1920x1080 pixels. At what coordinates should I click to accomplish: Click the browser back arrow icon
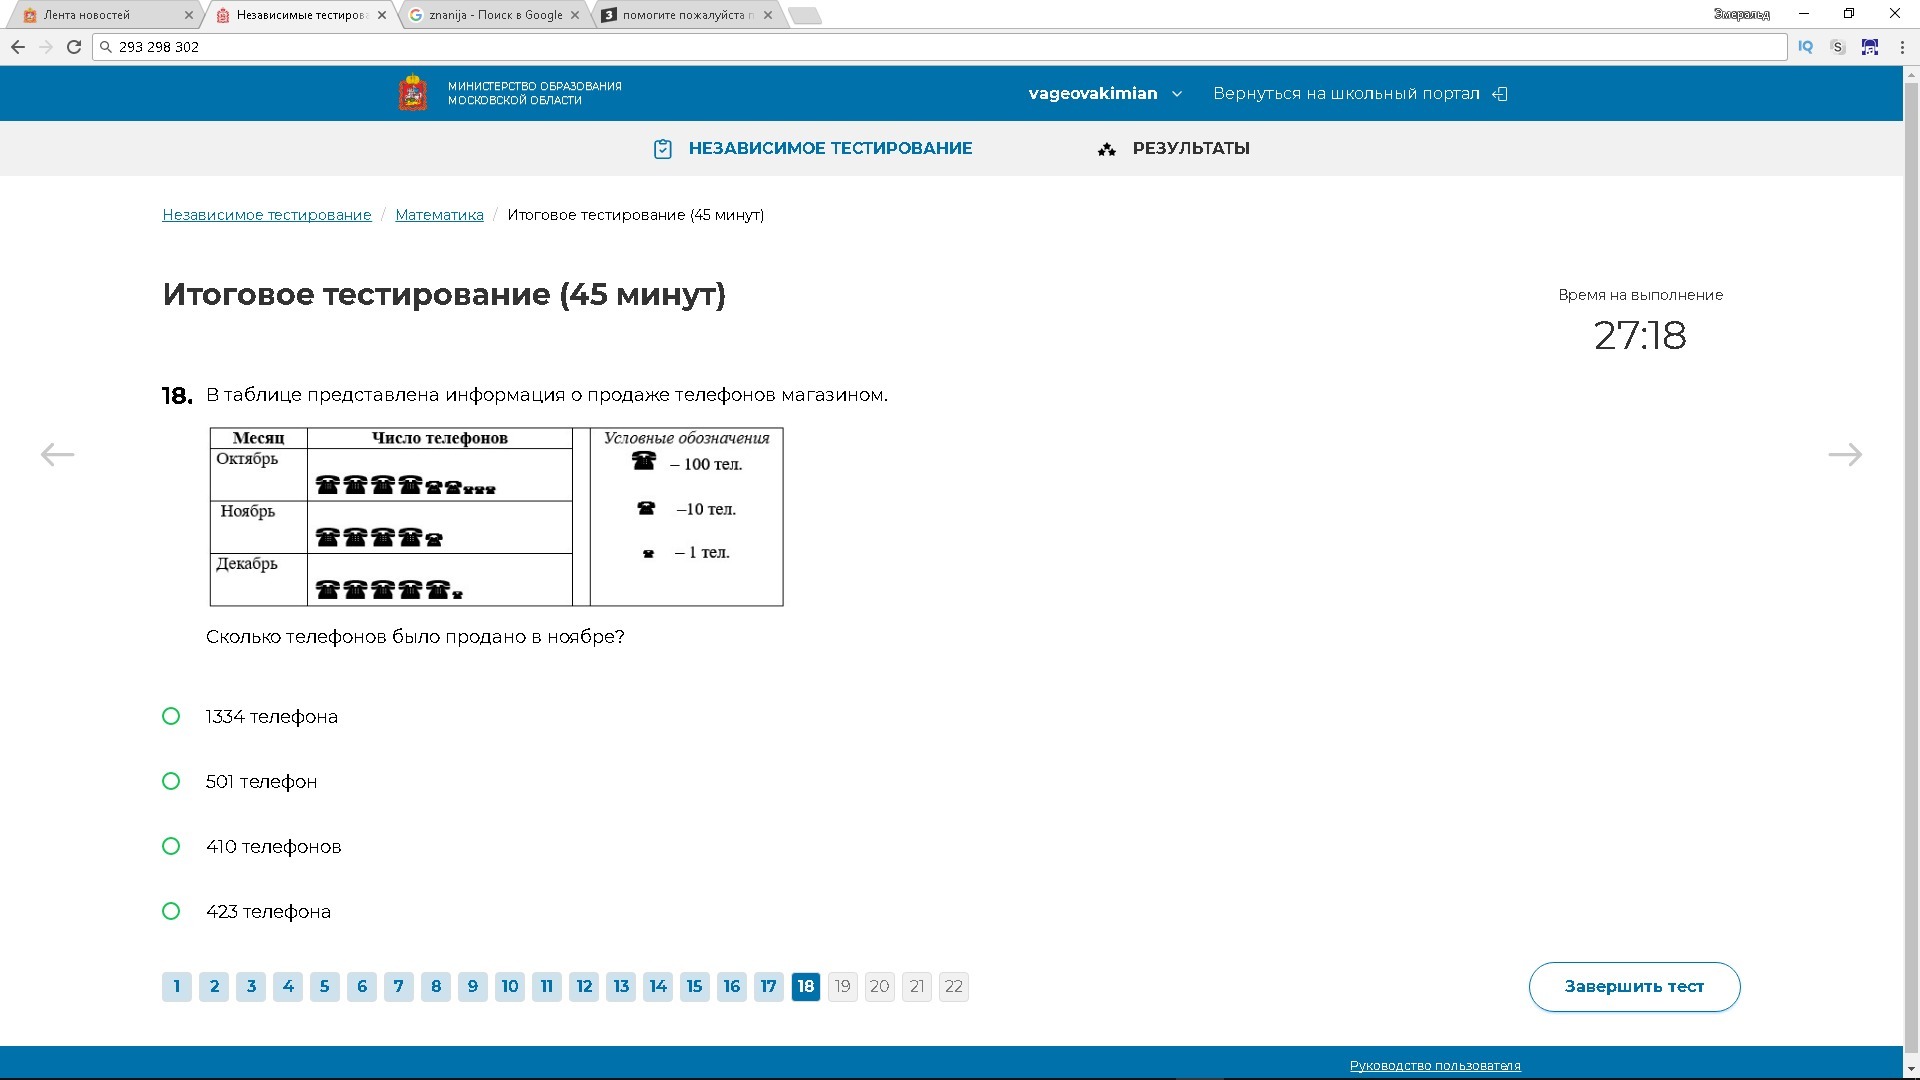click(18, 47)
